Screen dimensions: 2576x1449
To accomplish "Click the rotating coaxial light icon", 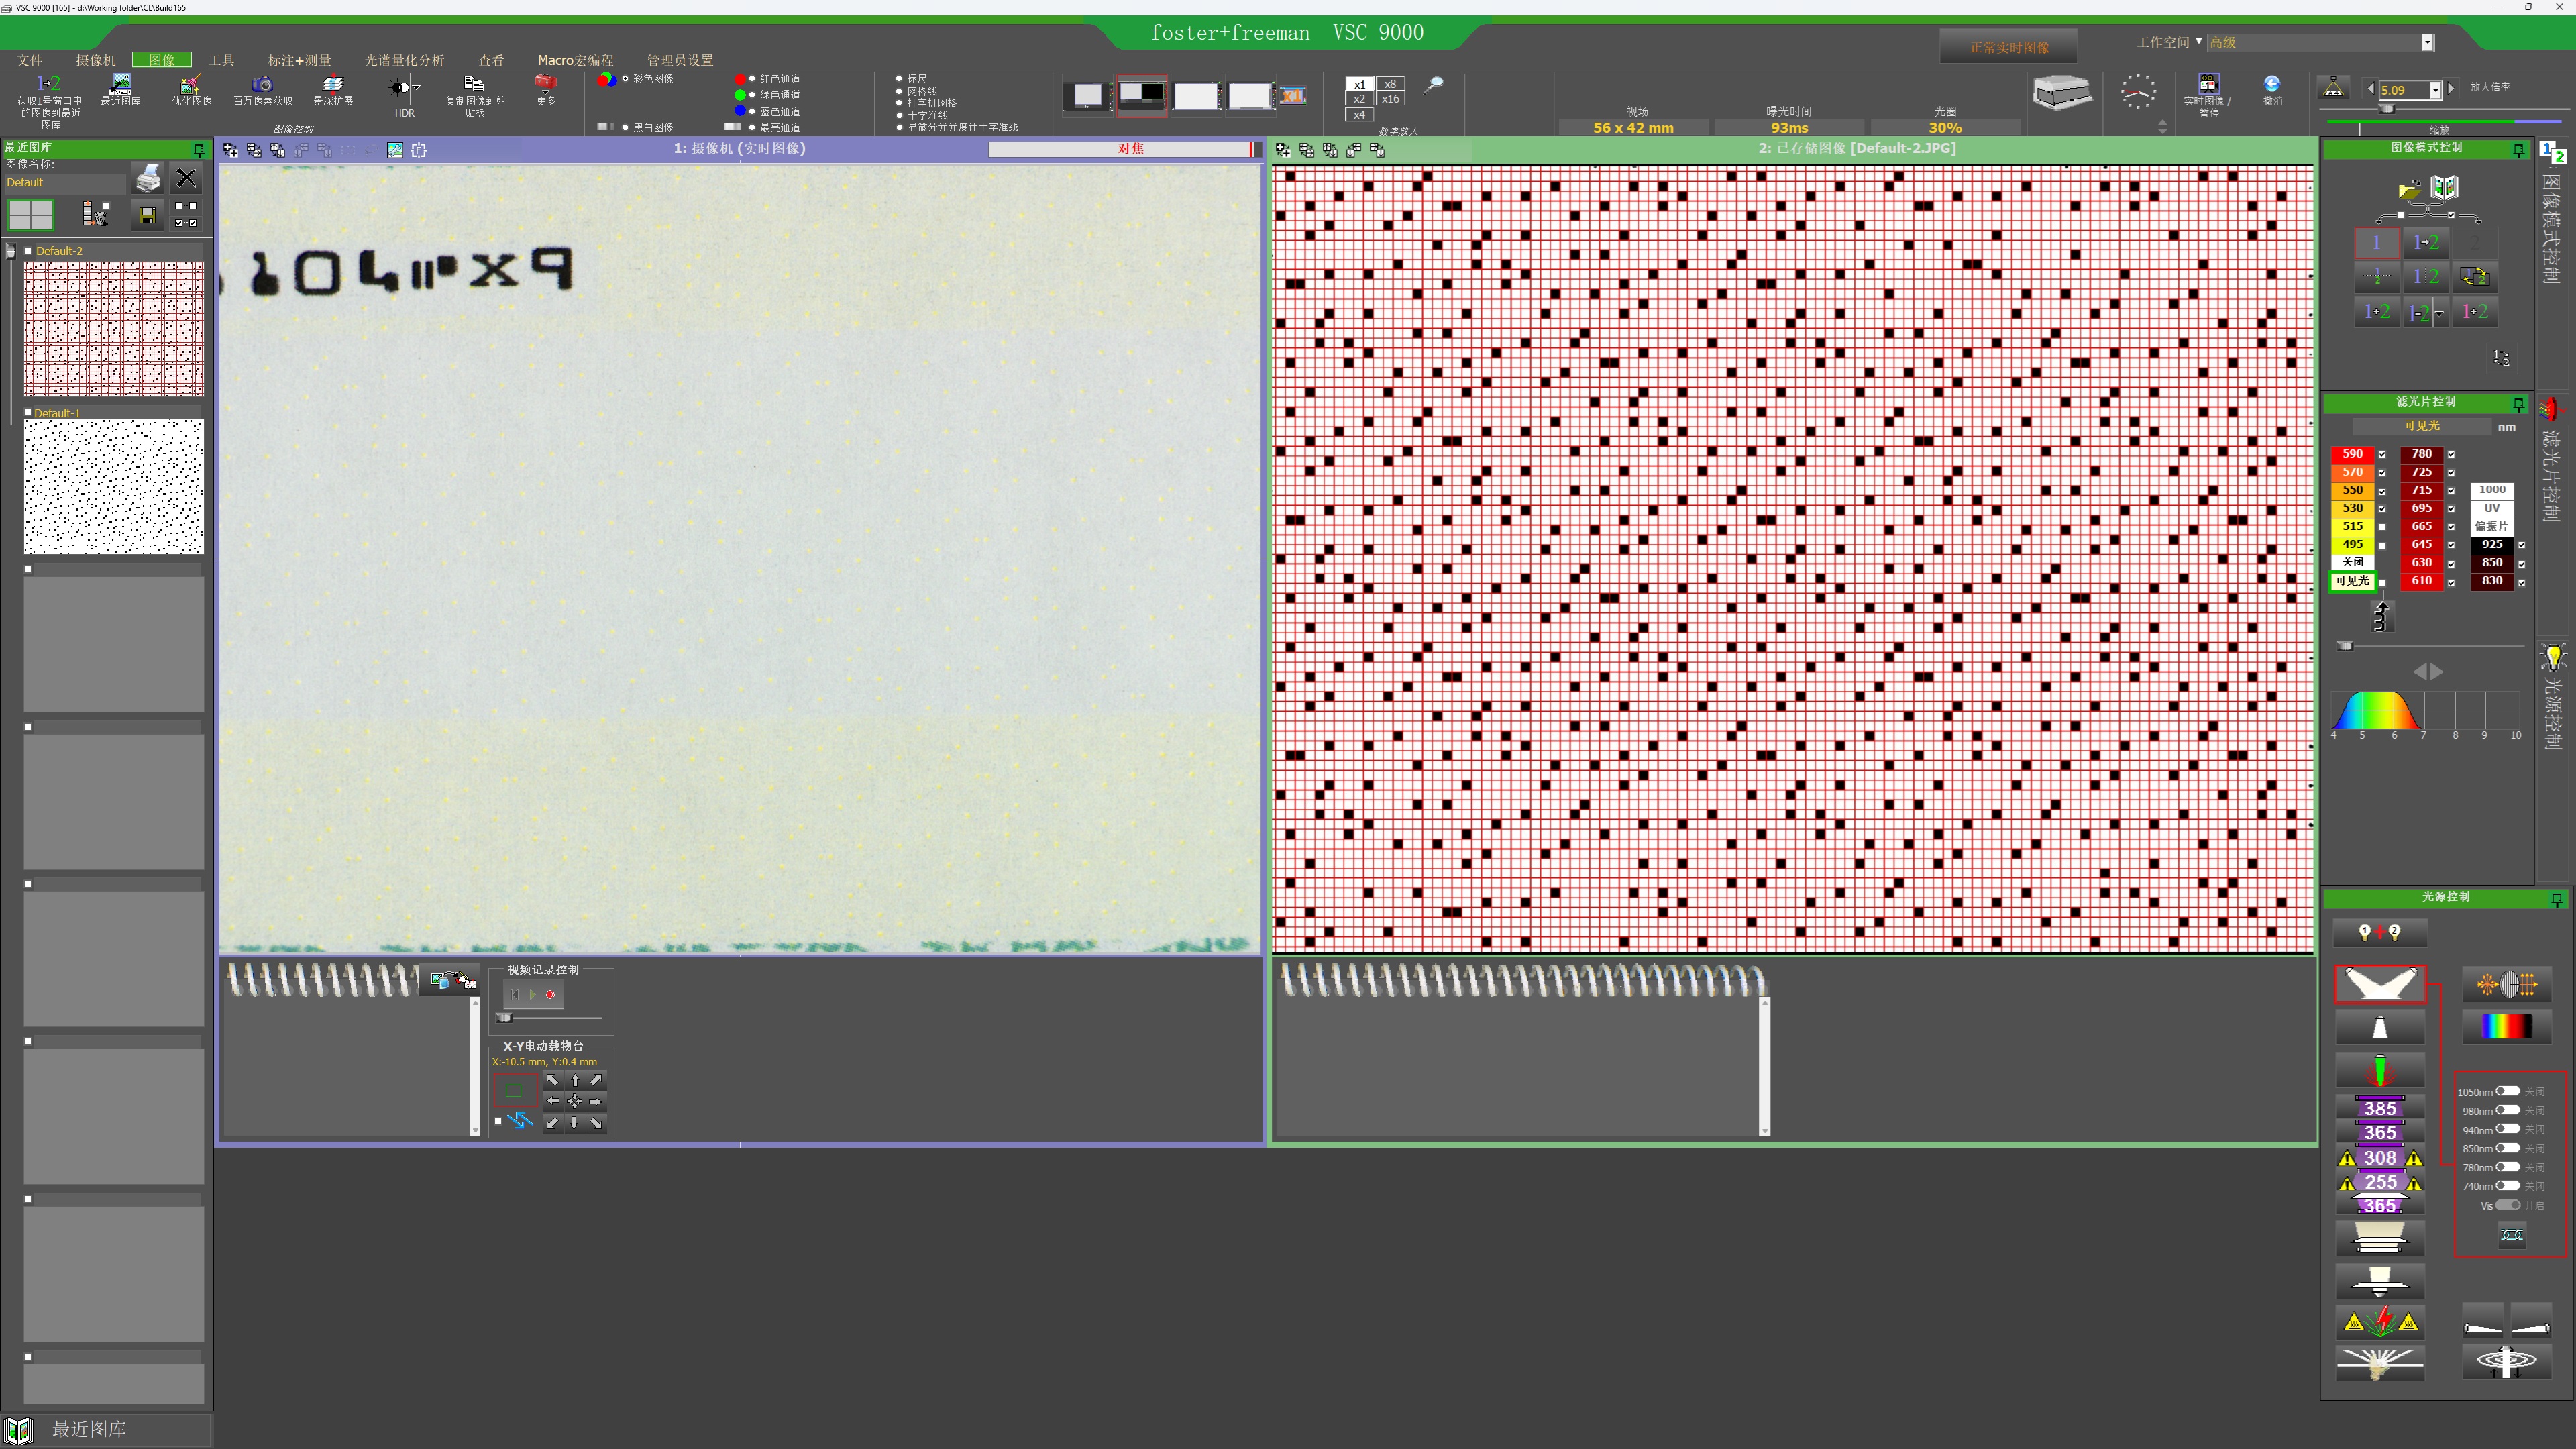I will pyautogui.click(x=2506, y=1361).
